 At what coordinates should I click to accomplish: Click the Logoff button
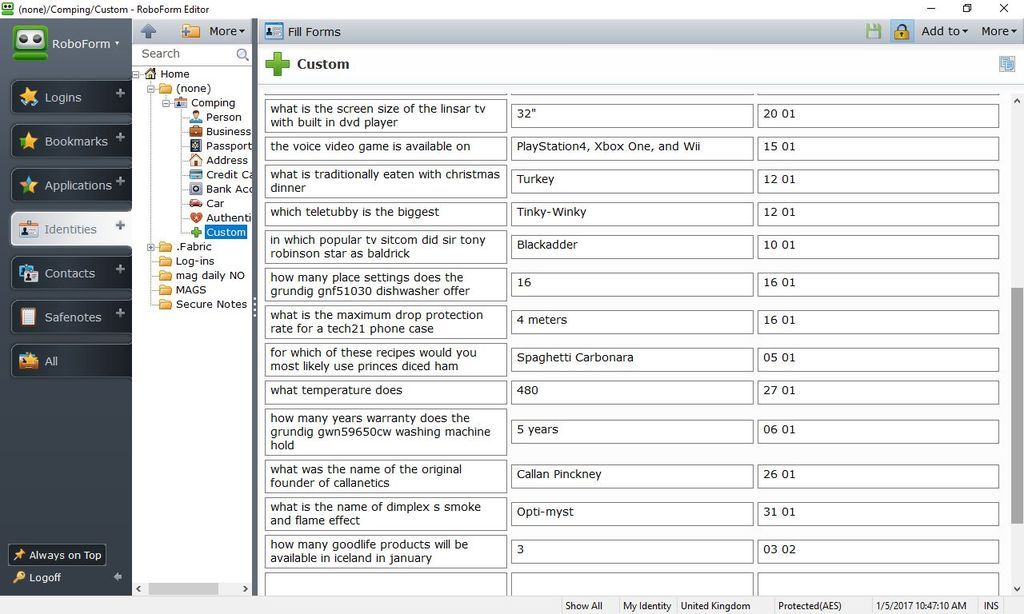(38, 577)
